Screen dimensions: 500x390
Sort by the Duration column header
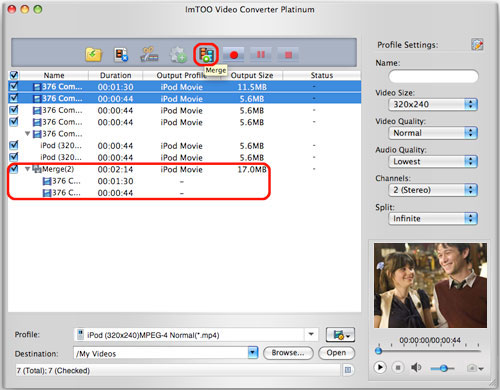click(116, 75)
